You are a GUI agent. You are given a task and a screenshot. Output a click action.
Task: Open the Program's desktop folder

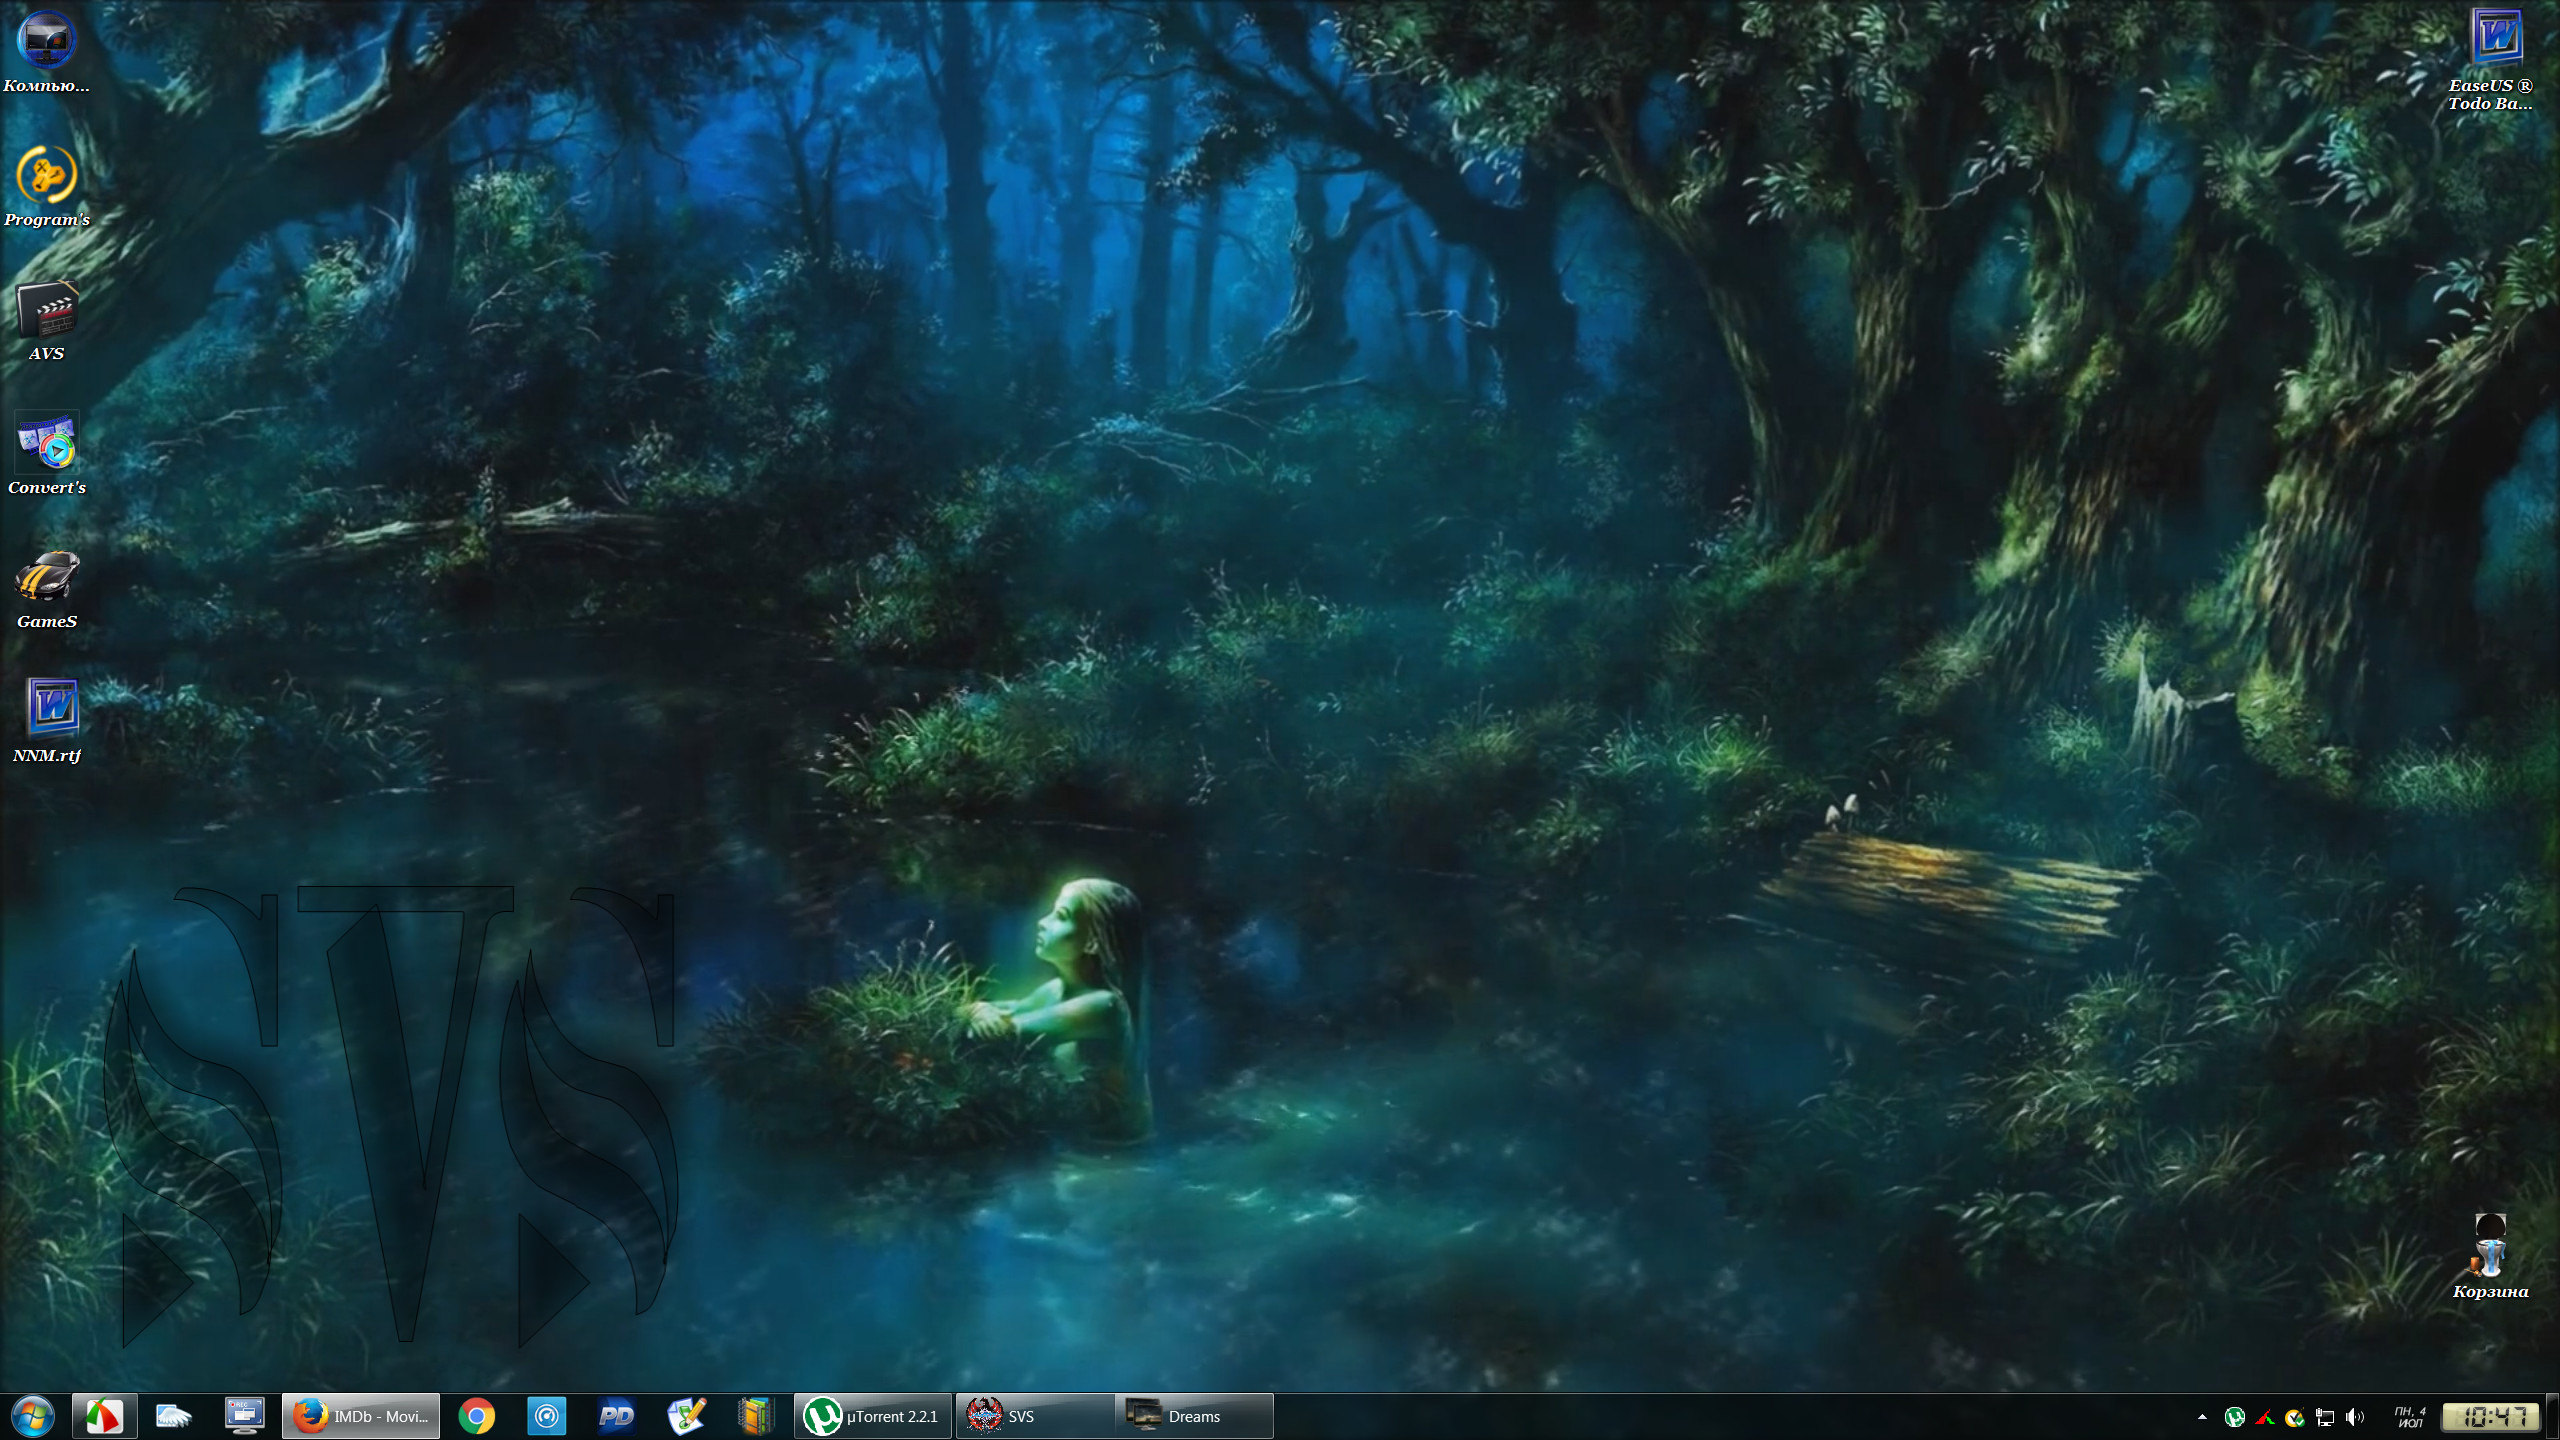pos(46,186)
